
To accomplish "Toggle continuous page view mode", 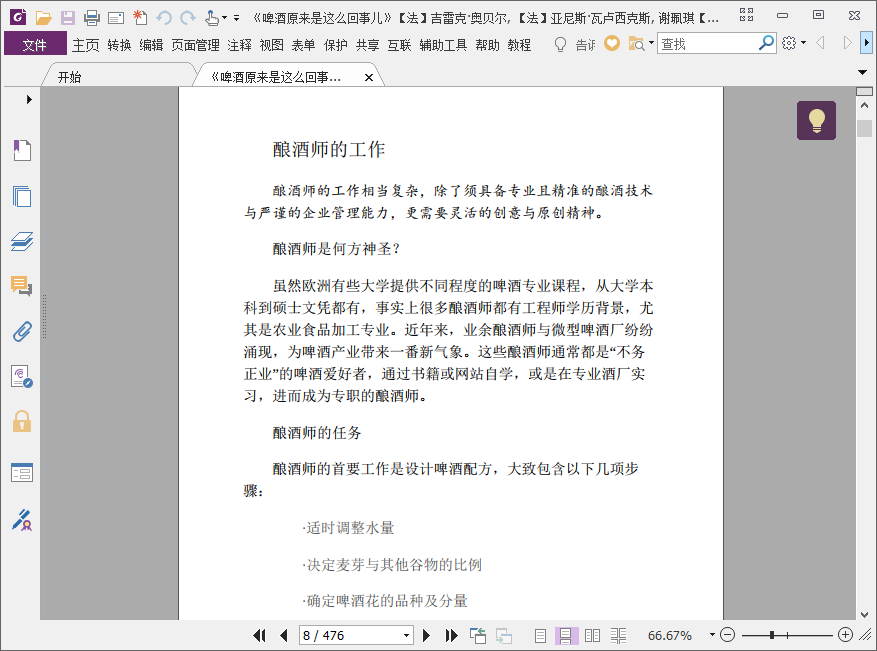I will pos(566,636).
